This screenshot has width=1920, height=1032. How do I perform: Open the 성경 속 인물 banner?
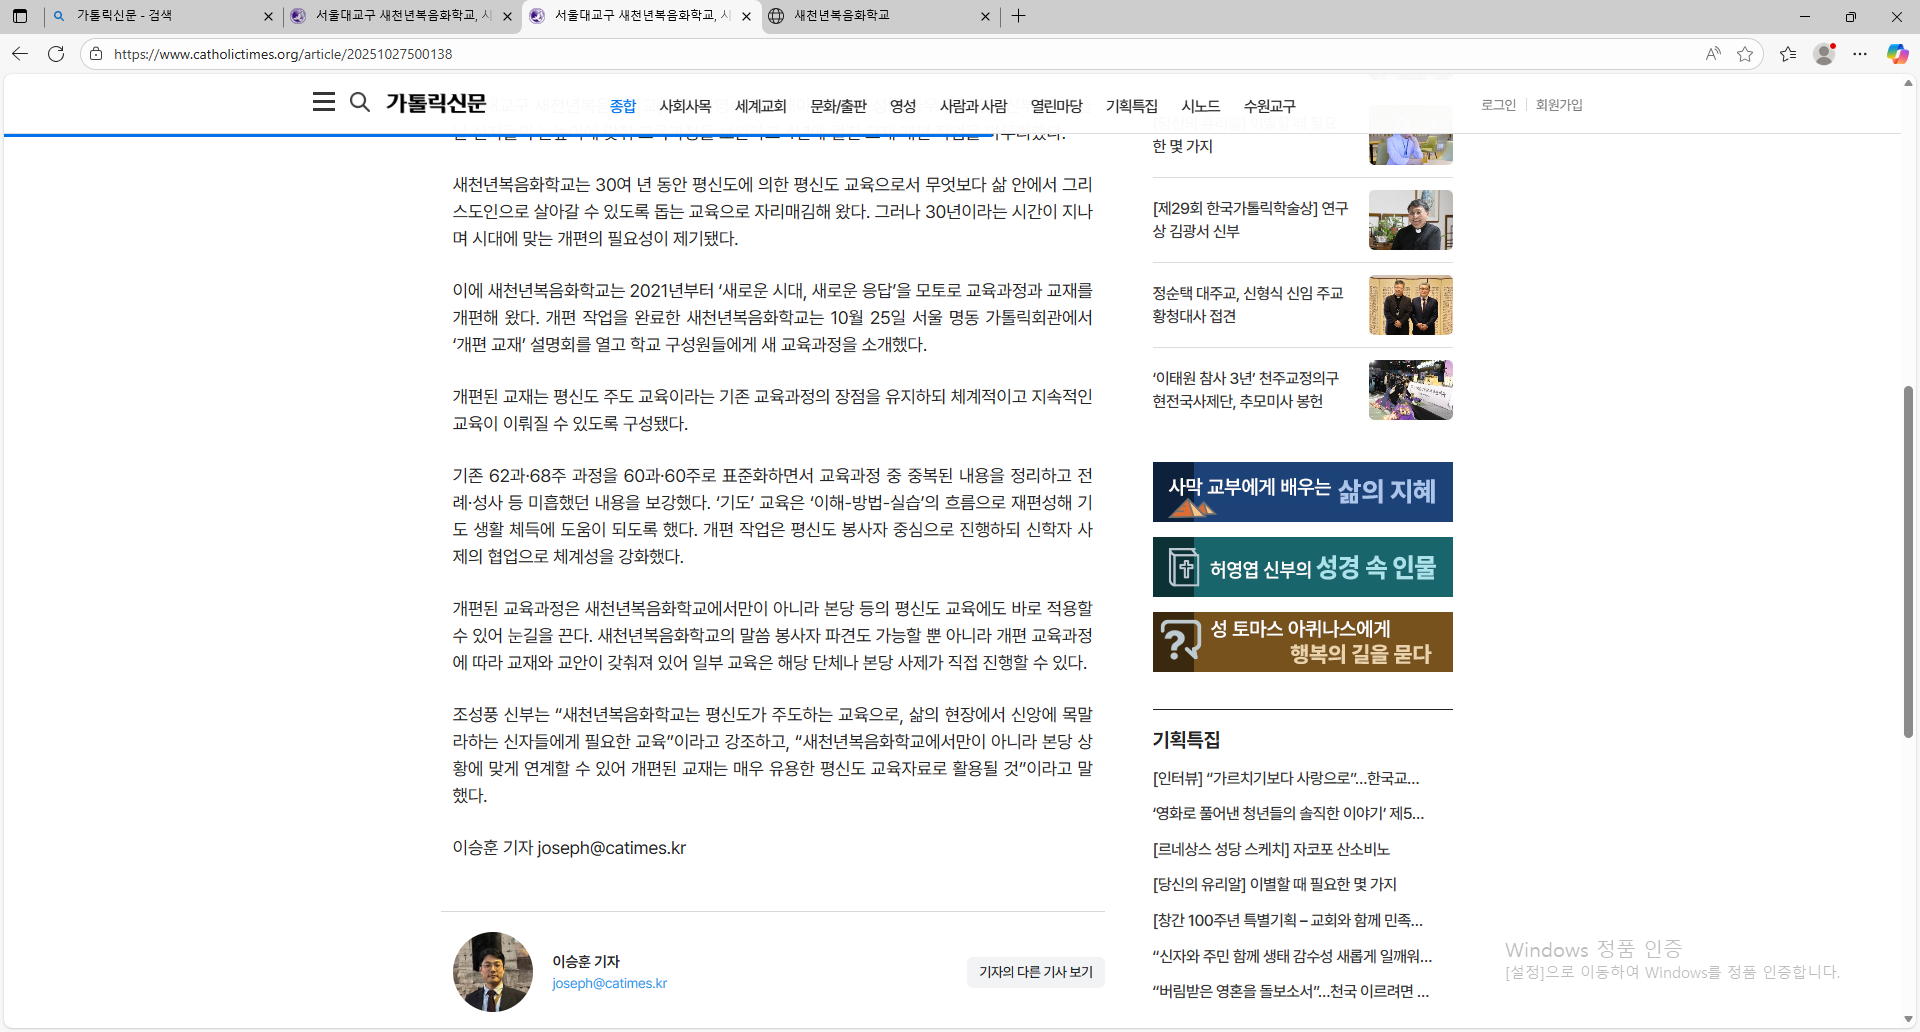point(1303,567)
